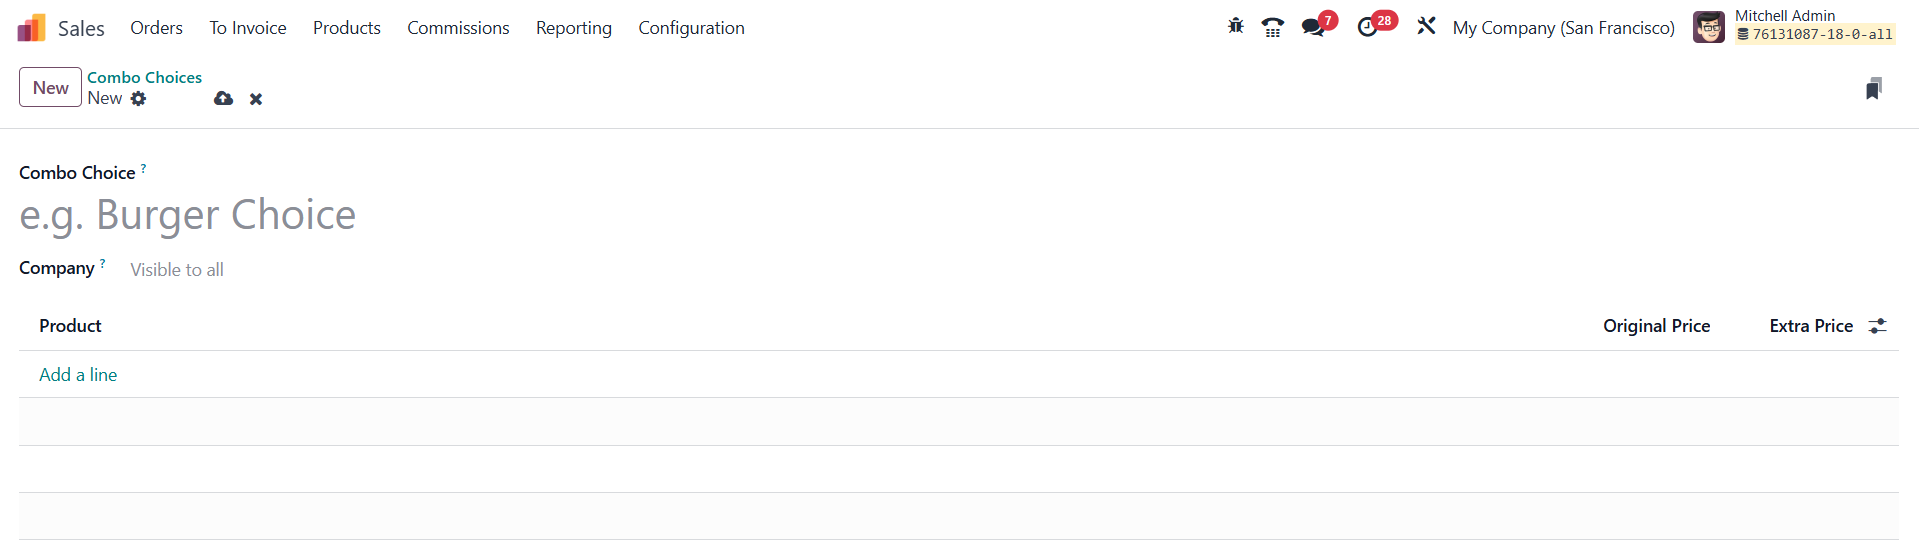Toggle optional columns settings icon

point(1878,326)
